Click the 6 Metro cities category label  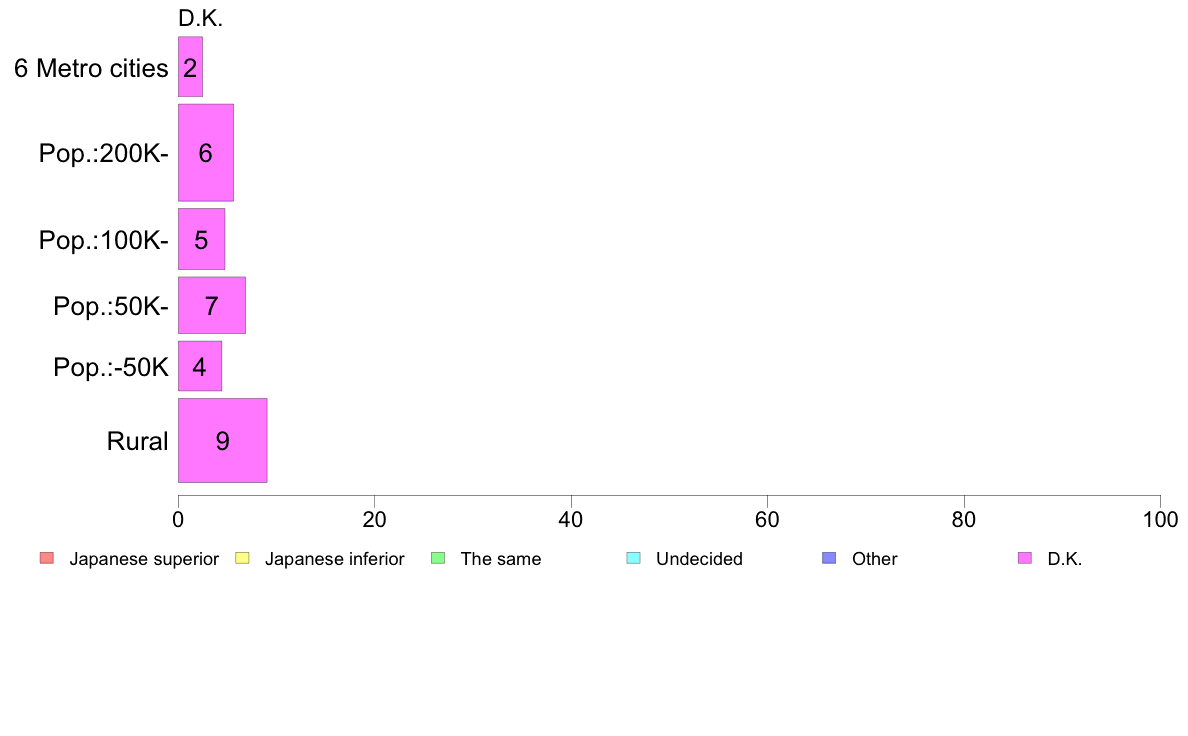(x=91, y=68)
